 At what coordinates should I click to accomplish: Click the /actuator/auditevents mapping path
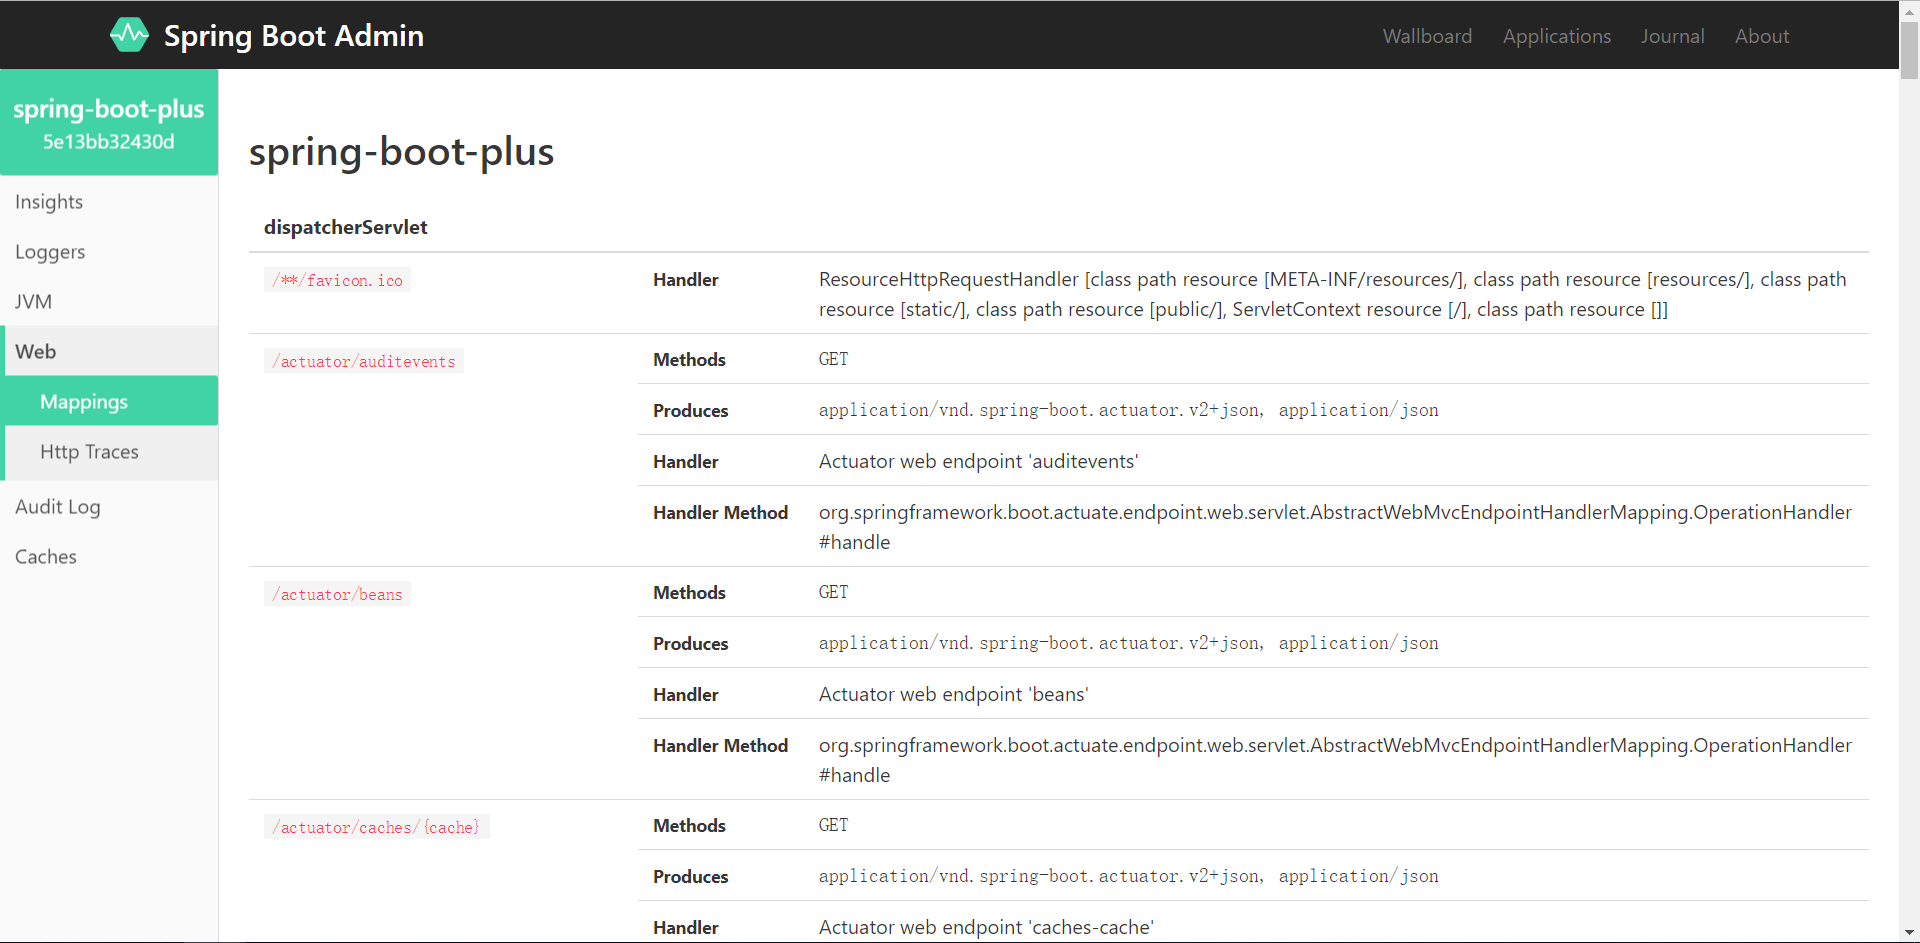364,361
